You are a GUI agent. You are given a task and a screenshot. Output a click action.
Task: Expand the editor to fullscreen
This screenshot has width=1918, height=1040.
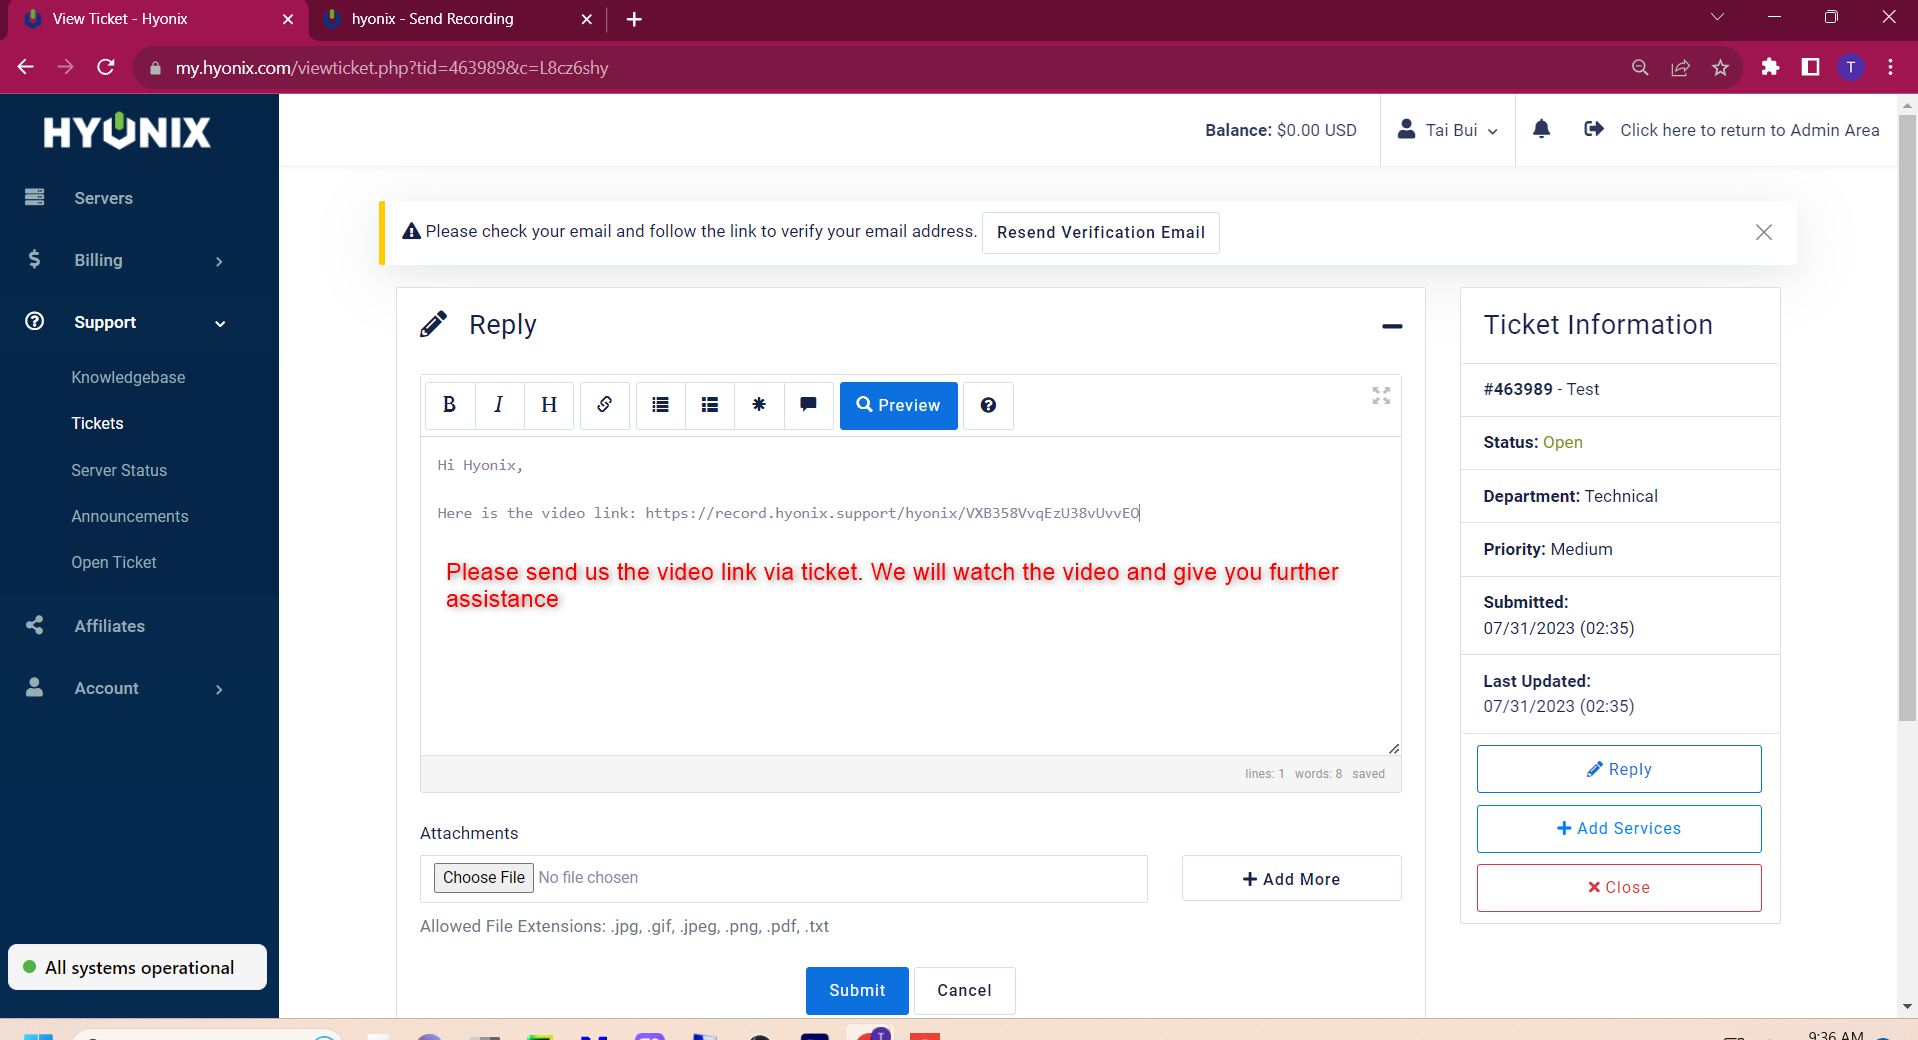pos(1381,396)
